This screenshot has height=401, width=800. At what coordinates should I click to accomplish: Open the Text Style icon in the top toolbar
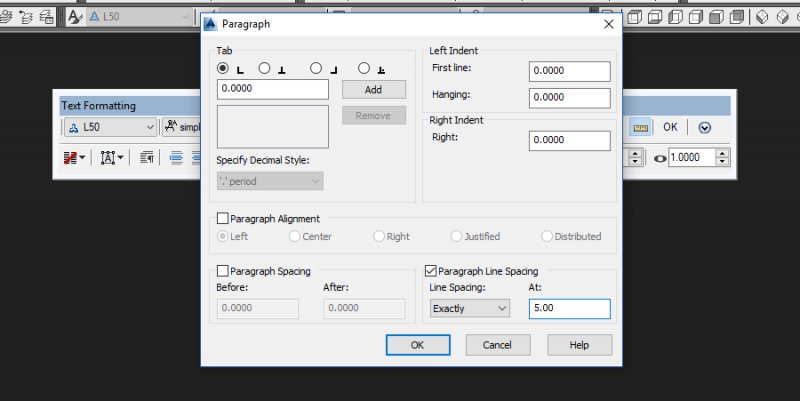(x=75, y=17)
